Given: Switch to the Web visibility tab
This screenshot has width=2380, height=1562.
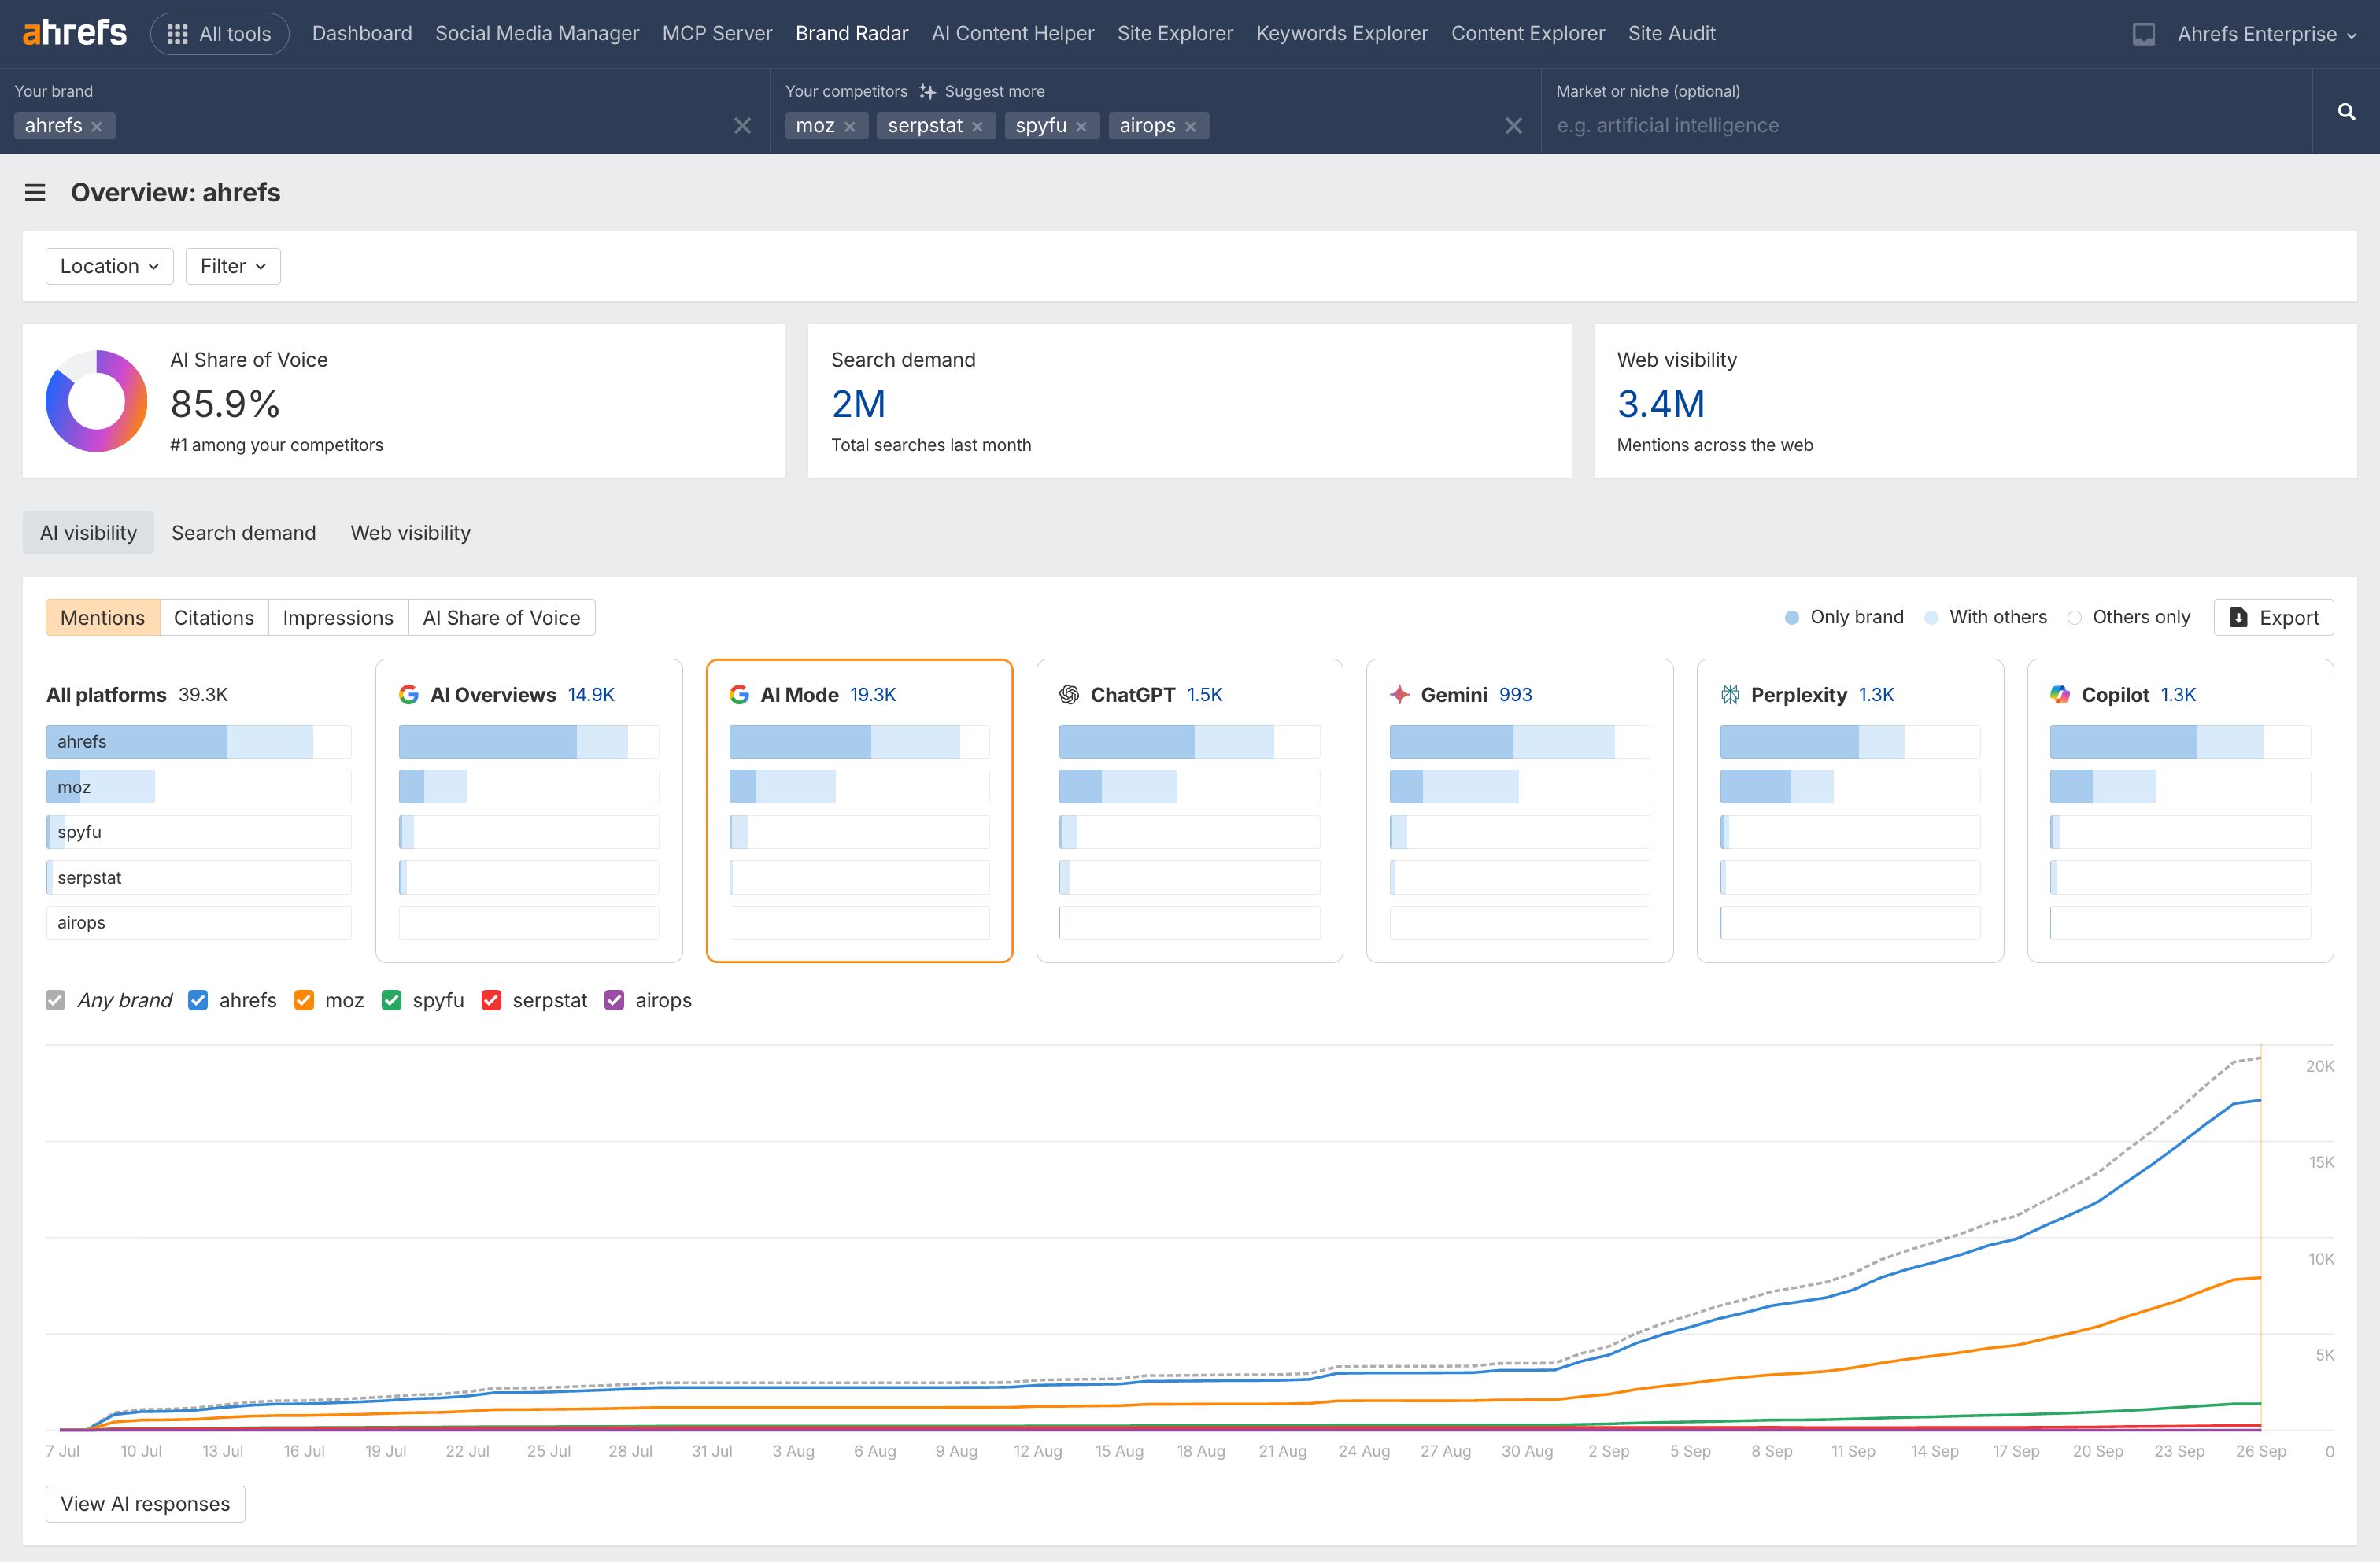Looking at the screenshot, I should point(410,533).
